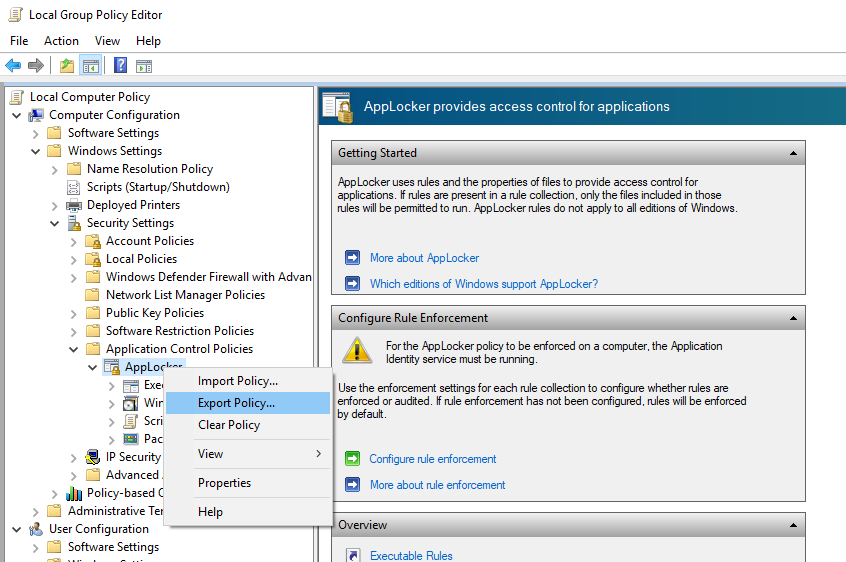Click the Local Policies folder icon

pyautogui.click(x=93, y=259)
